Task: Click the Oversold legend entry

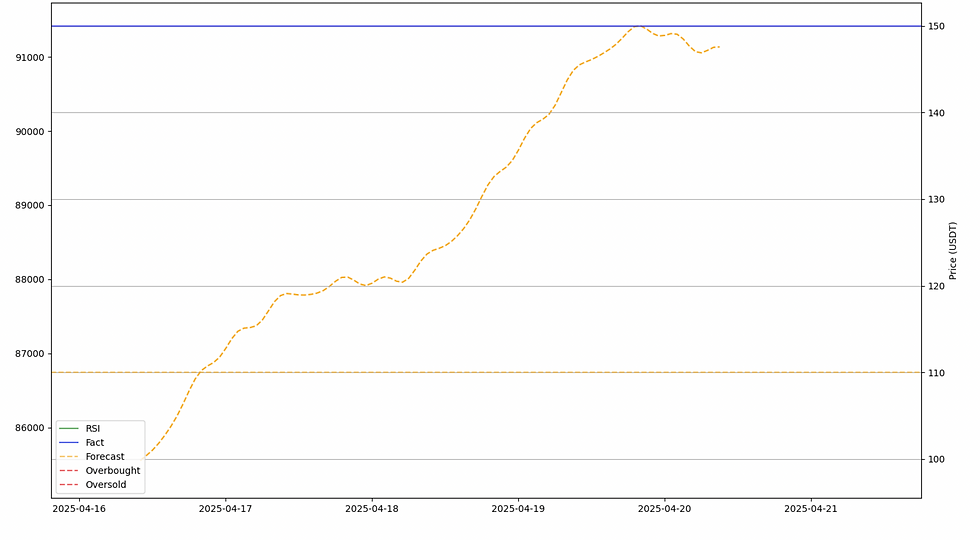Action: point(92,485)
